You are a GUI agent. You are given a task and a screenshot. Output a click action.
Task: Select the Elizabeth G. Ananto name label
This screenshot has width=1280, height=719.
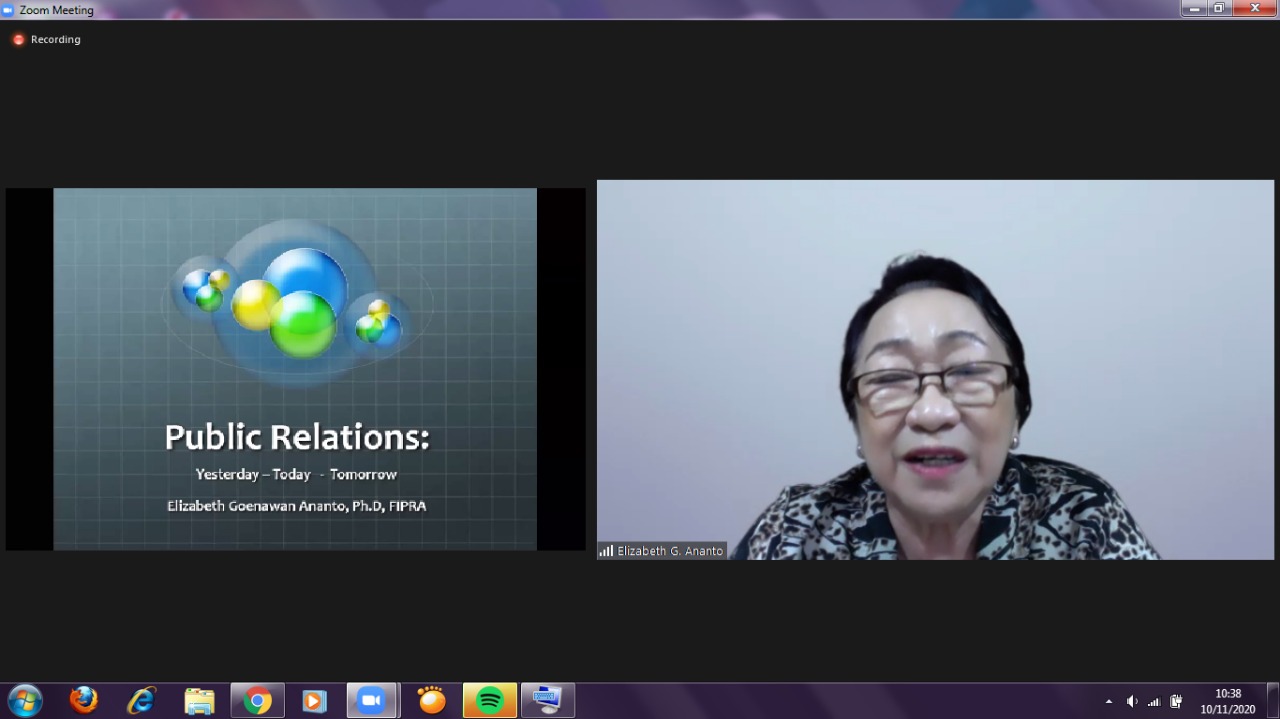pos(669,551)
